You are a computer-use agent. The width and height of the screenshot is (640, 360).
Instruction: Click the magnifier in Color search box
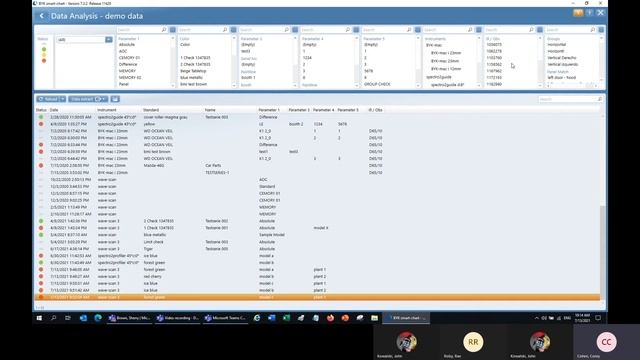click(225, 30)
